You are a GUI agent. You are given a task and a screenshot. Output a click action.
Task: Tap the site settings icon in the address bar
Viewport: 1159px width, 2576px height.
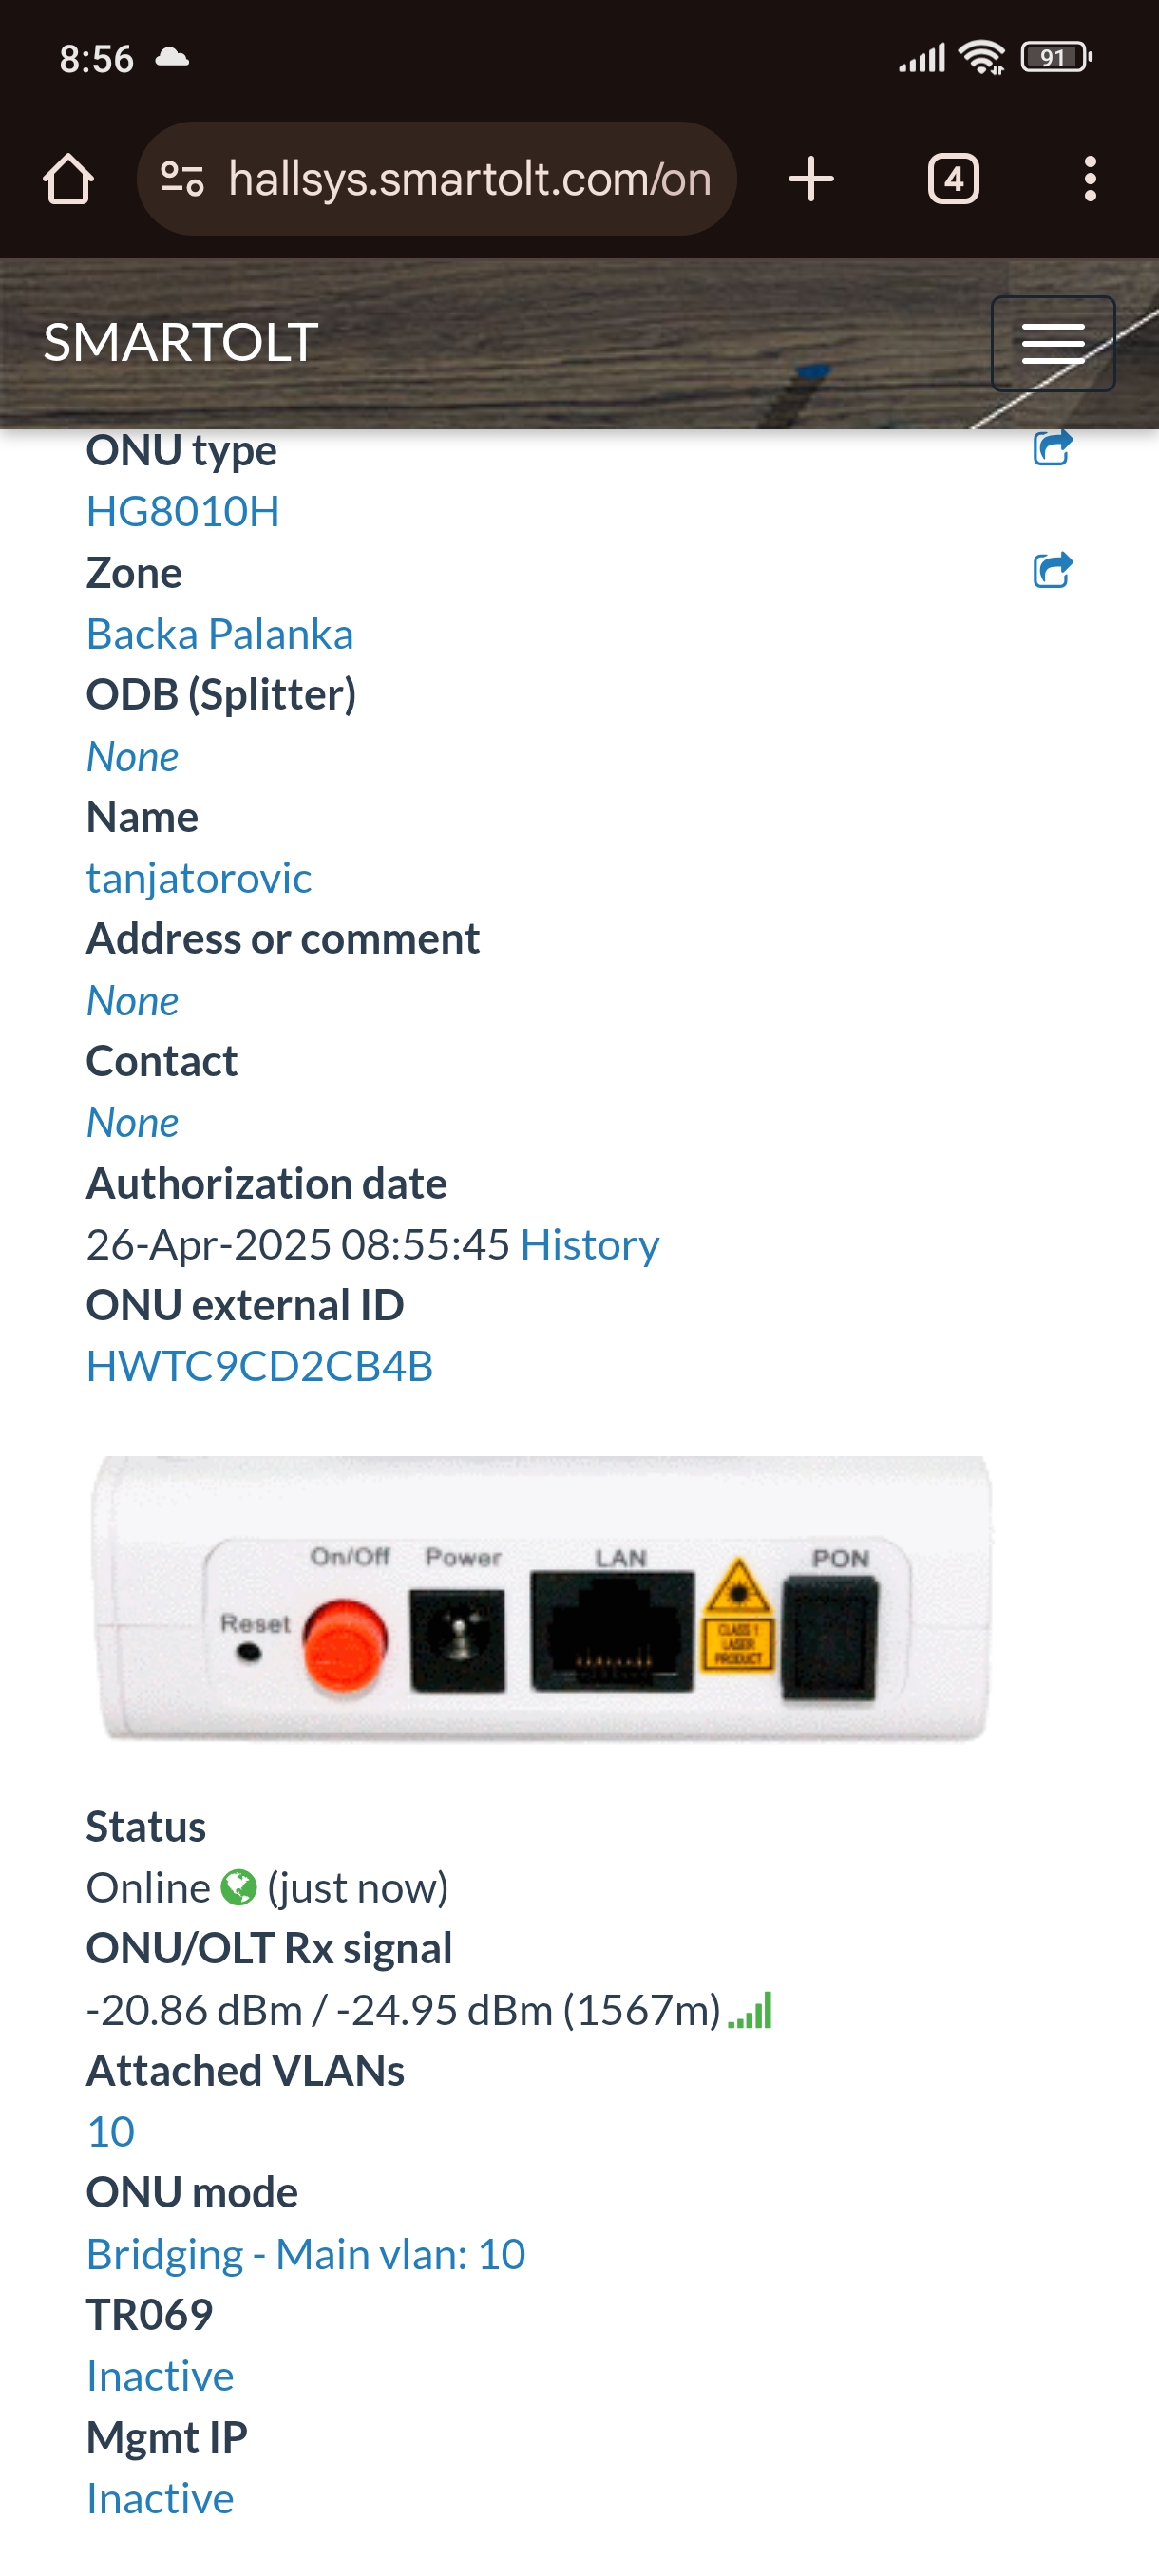pyautogui.click(x=182, y=179)
